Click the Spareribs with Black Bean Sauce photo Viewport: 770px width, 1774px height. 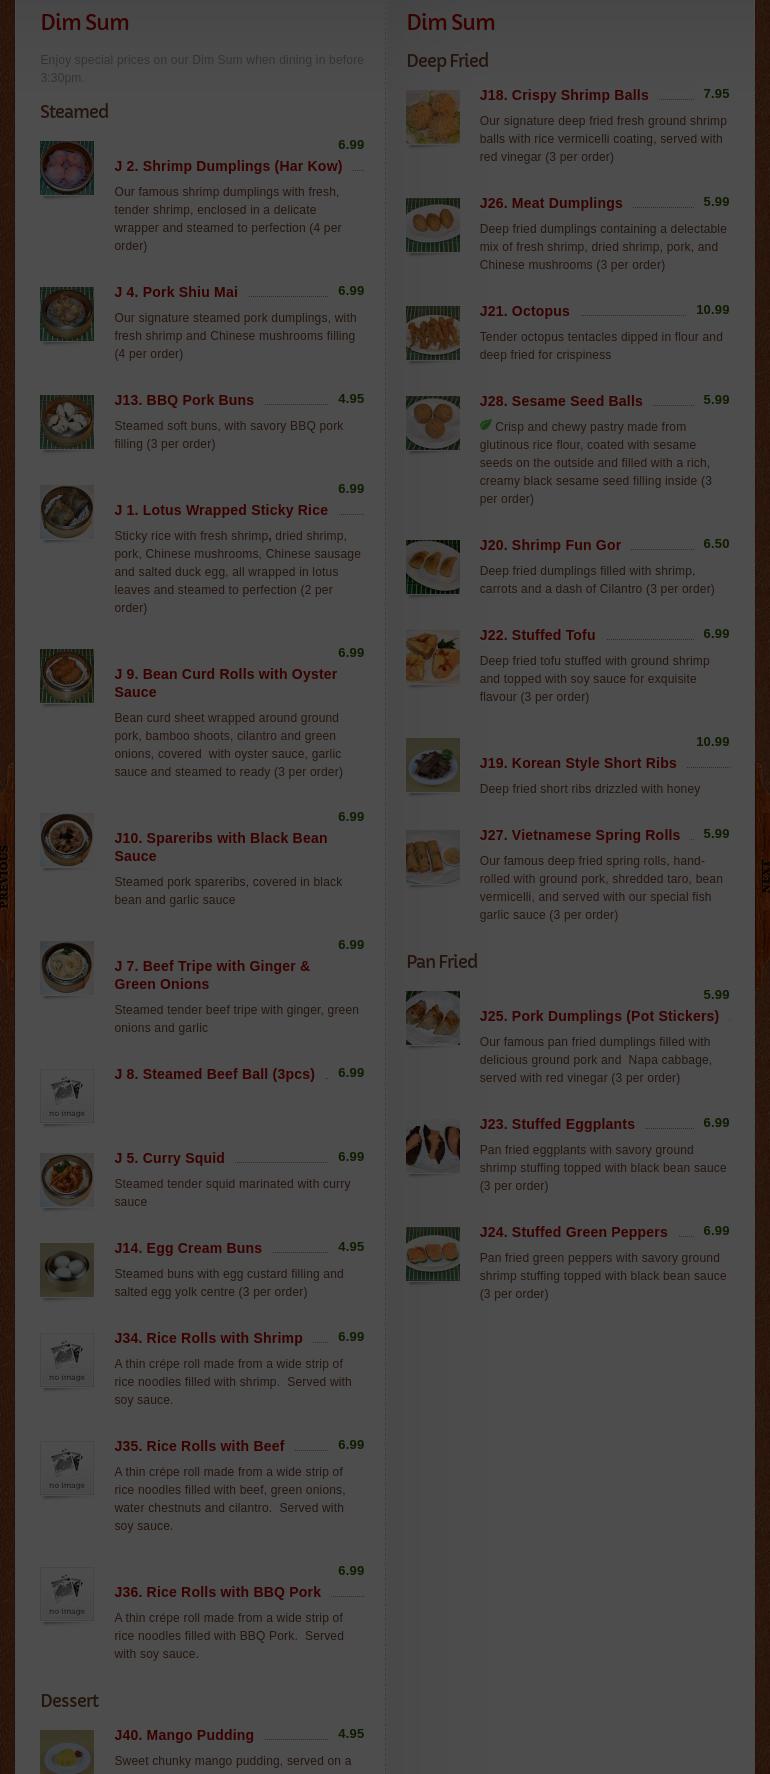[67, 840]
